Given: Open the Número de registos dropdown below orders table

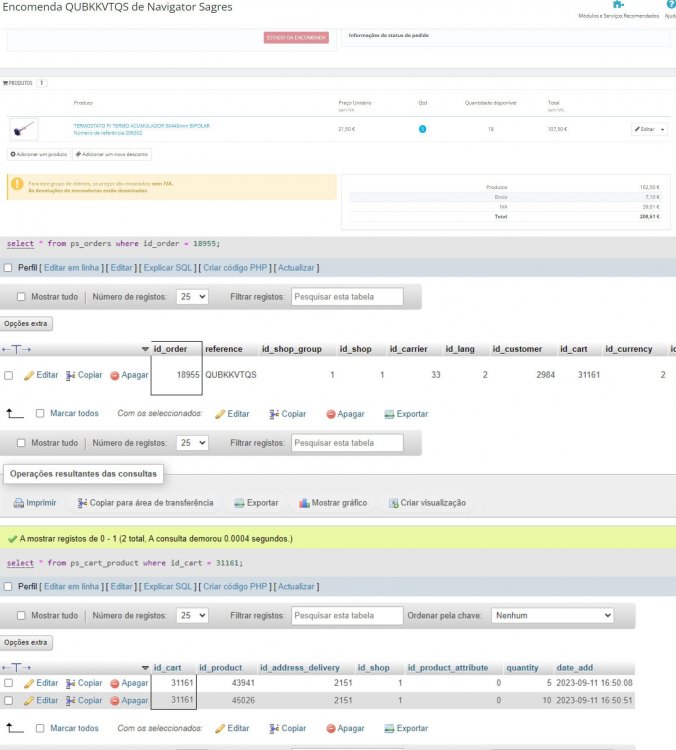Looking at the screenshot, I should tap(192, 443).
